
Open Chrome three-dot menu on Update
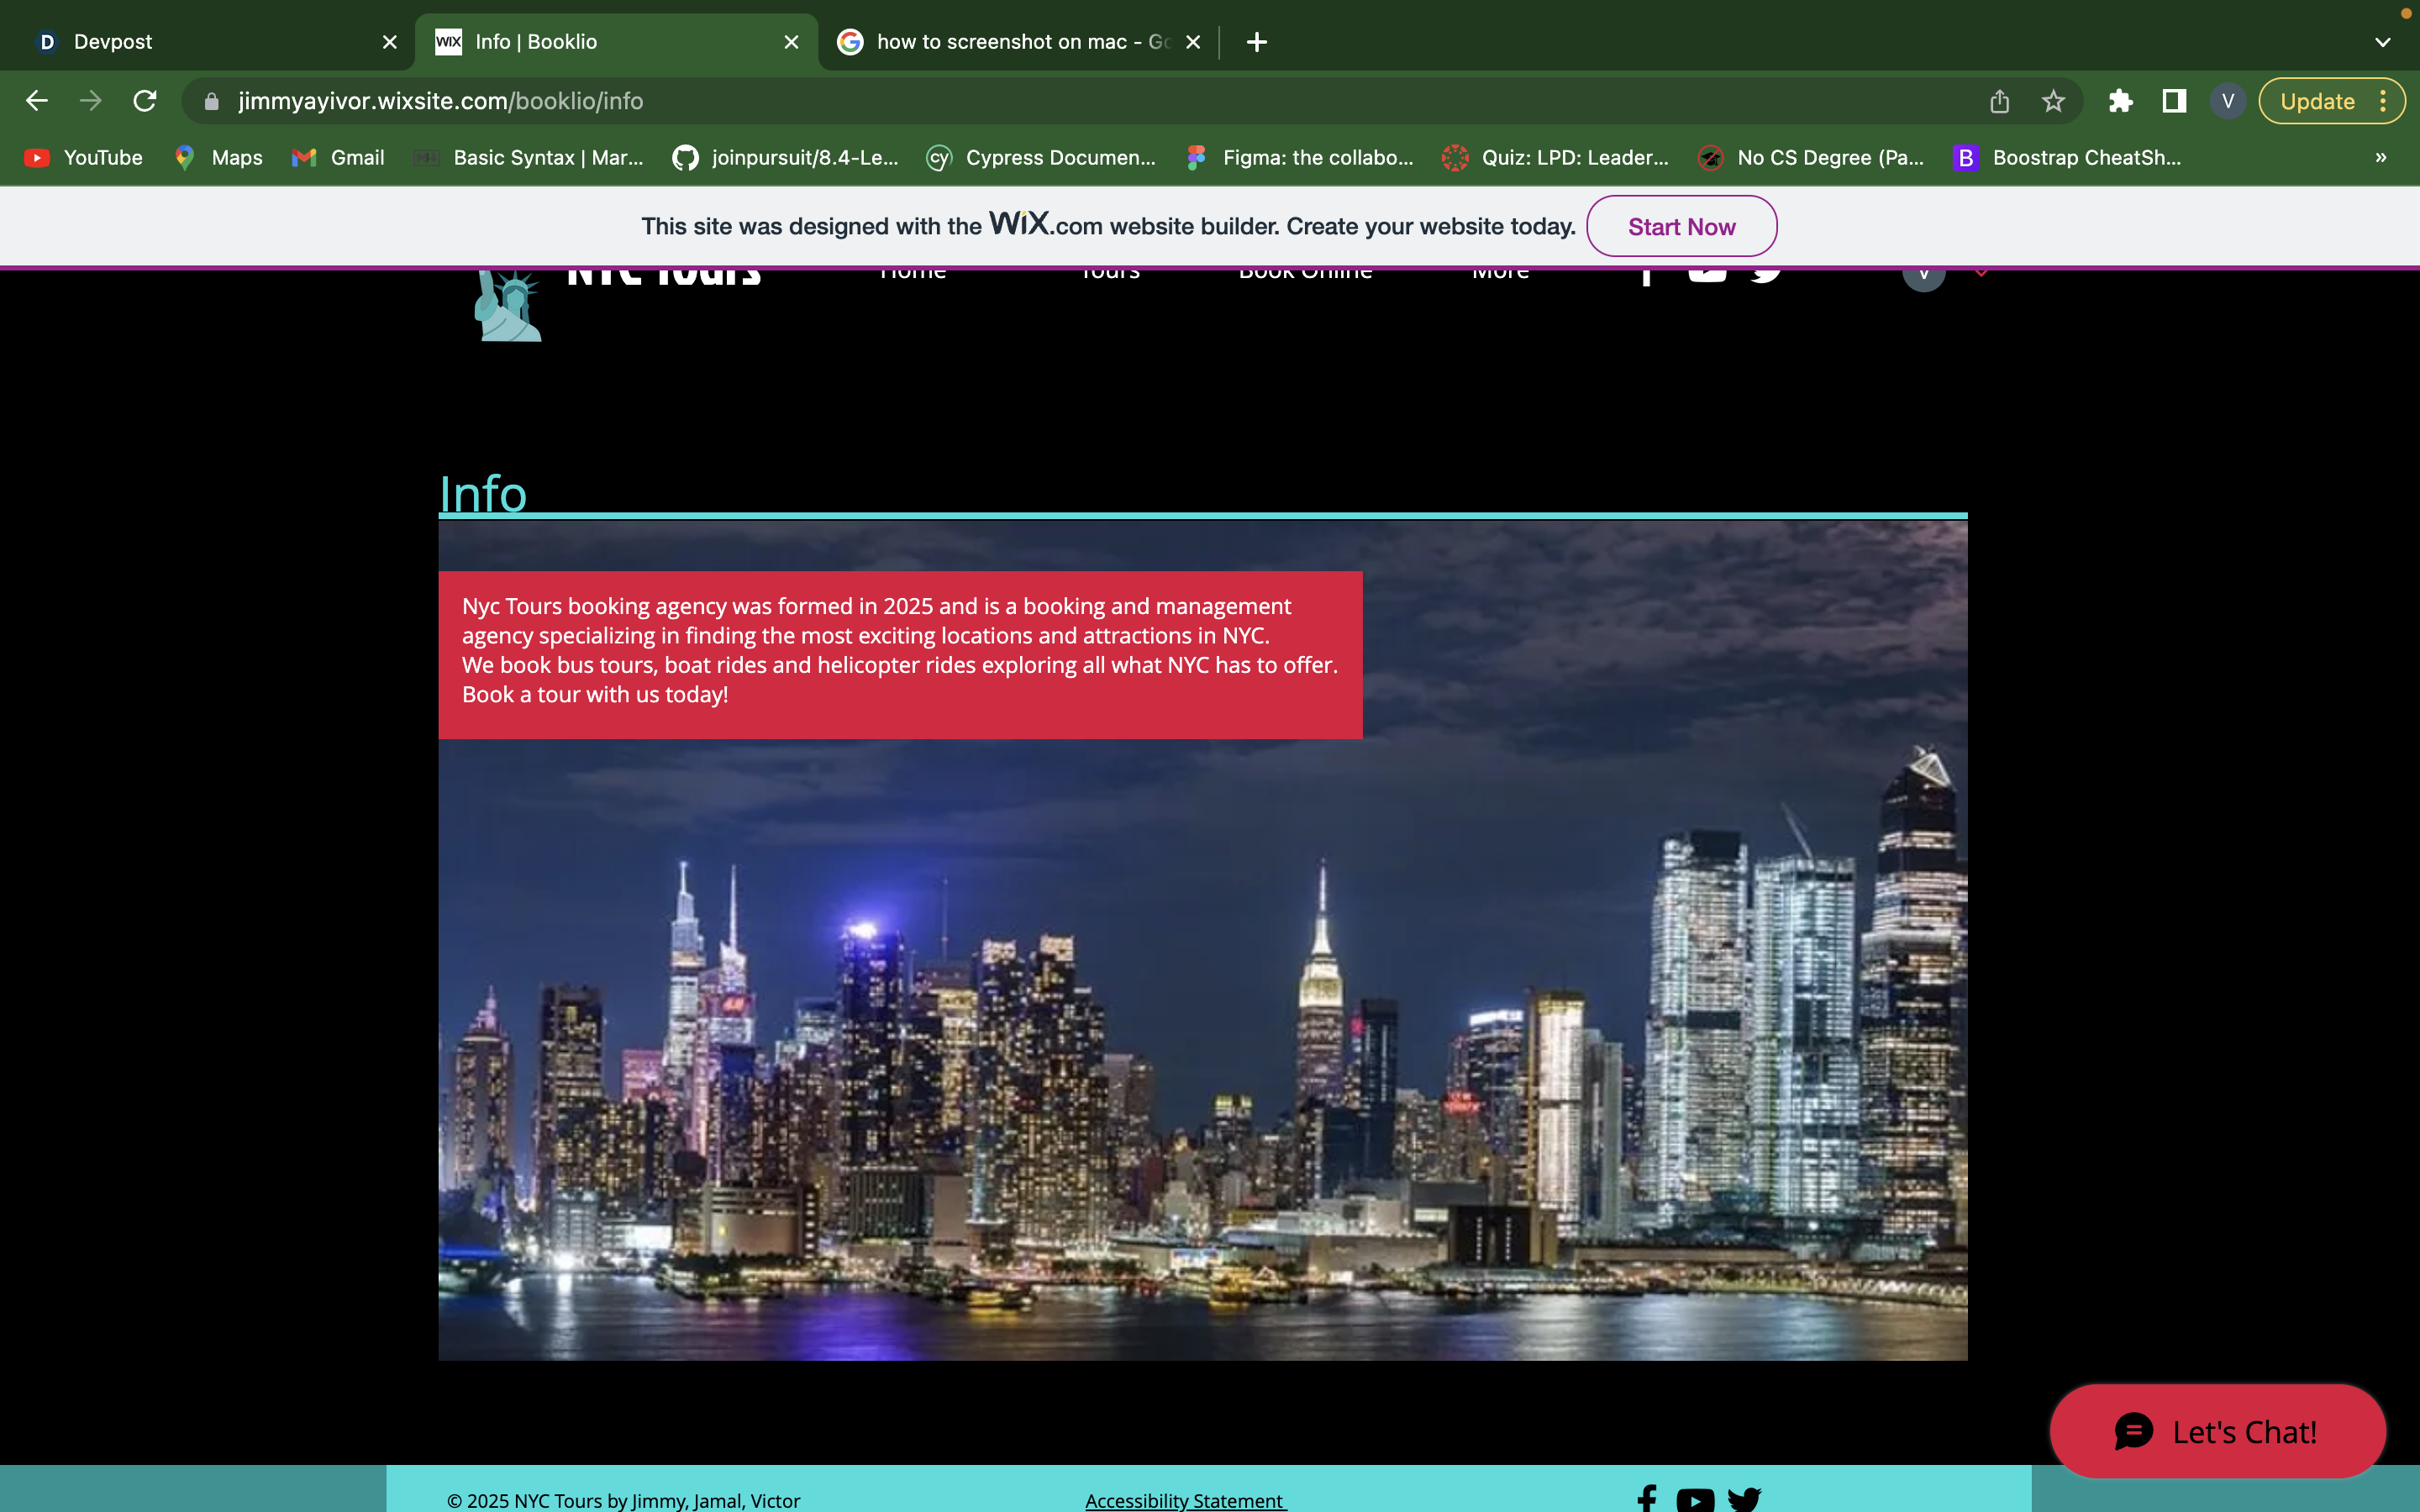[2384, 101]
